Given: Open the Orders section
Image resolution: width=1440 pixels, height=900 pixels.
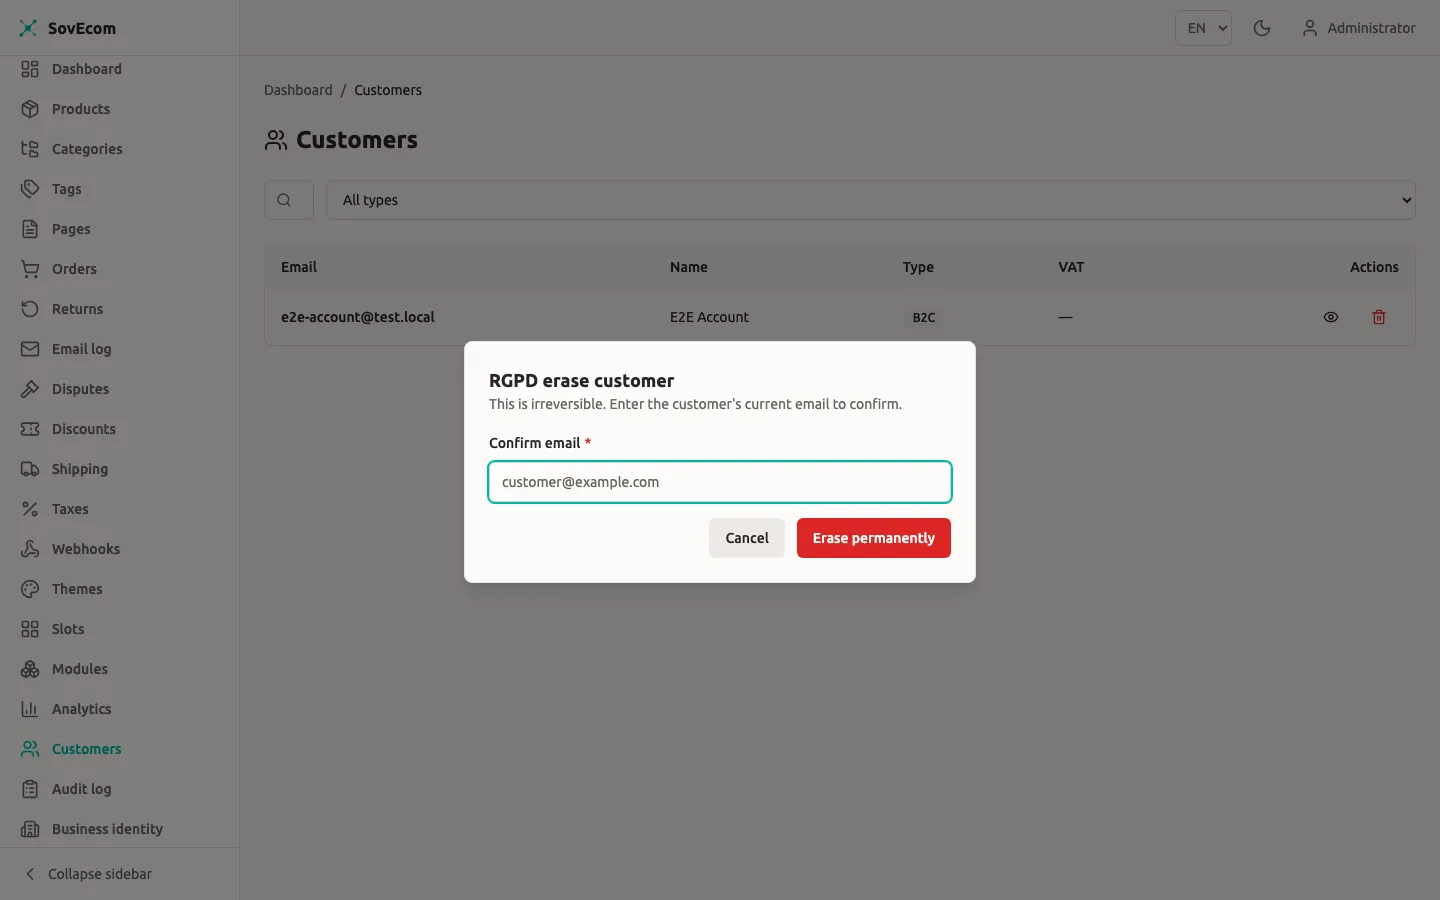Looking at the screenshot, I should pos(120,269).
